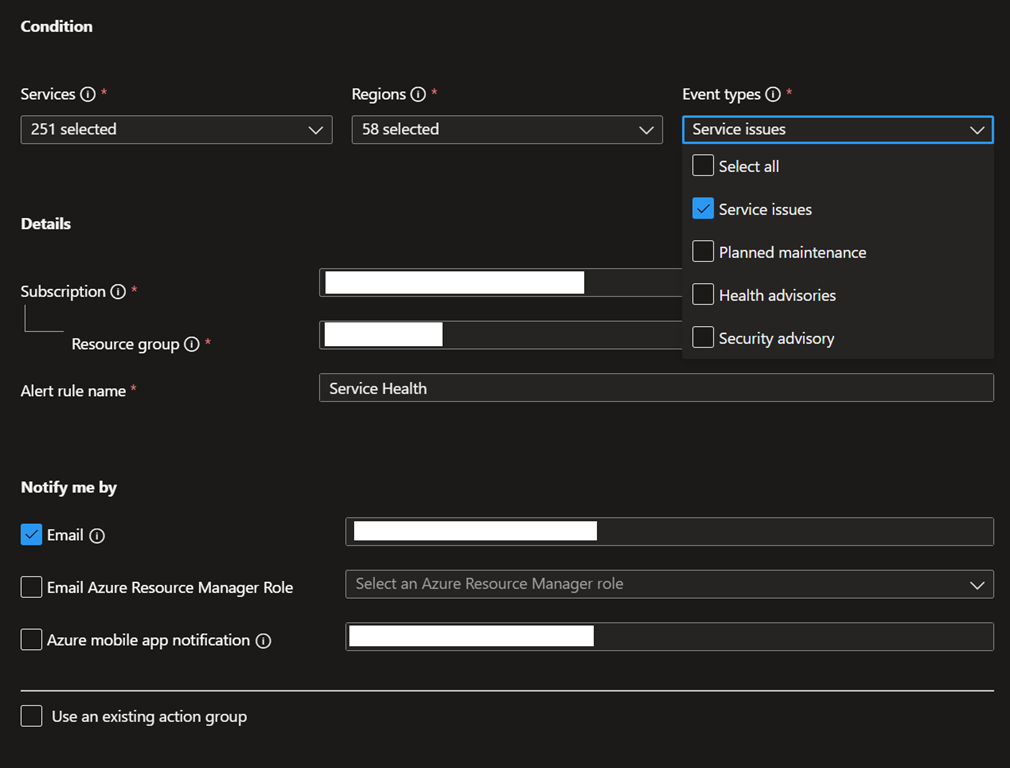
Task: Expand the Regions dropdown with 58 selected
Action: pos(506,130)
